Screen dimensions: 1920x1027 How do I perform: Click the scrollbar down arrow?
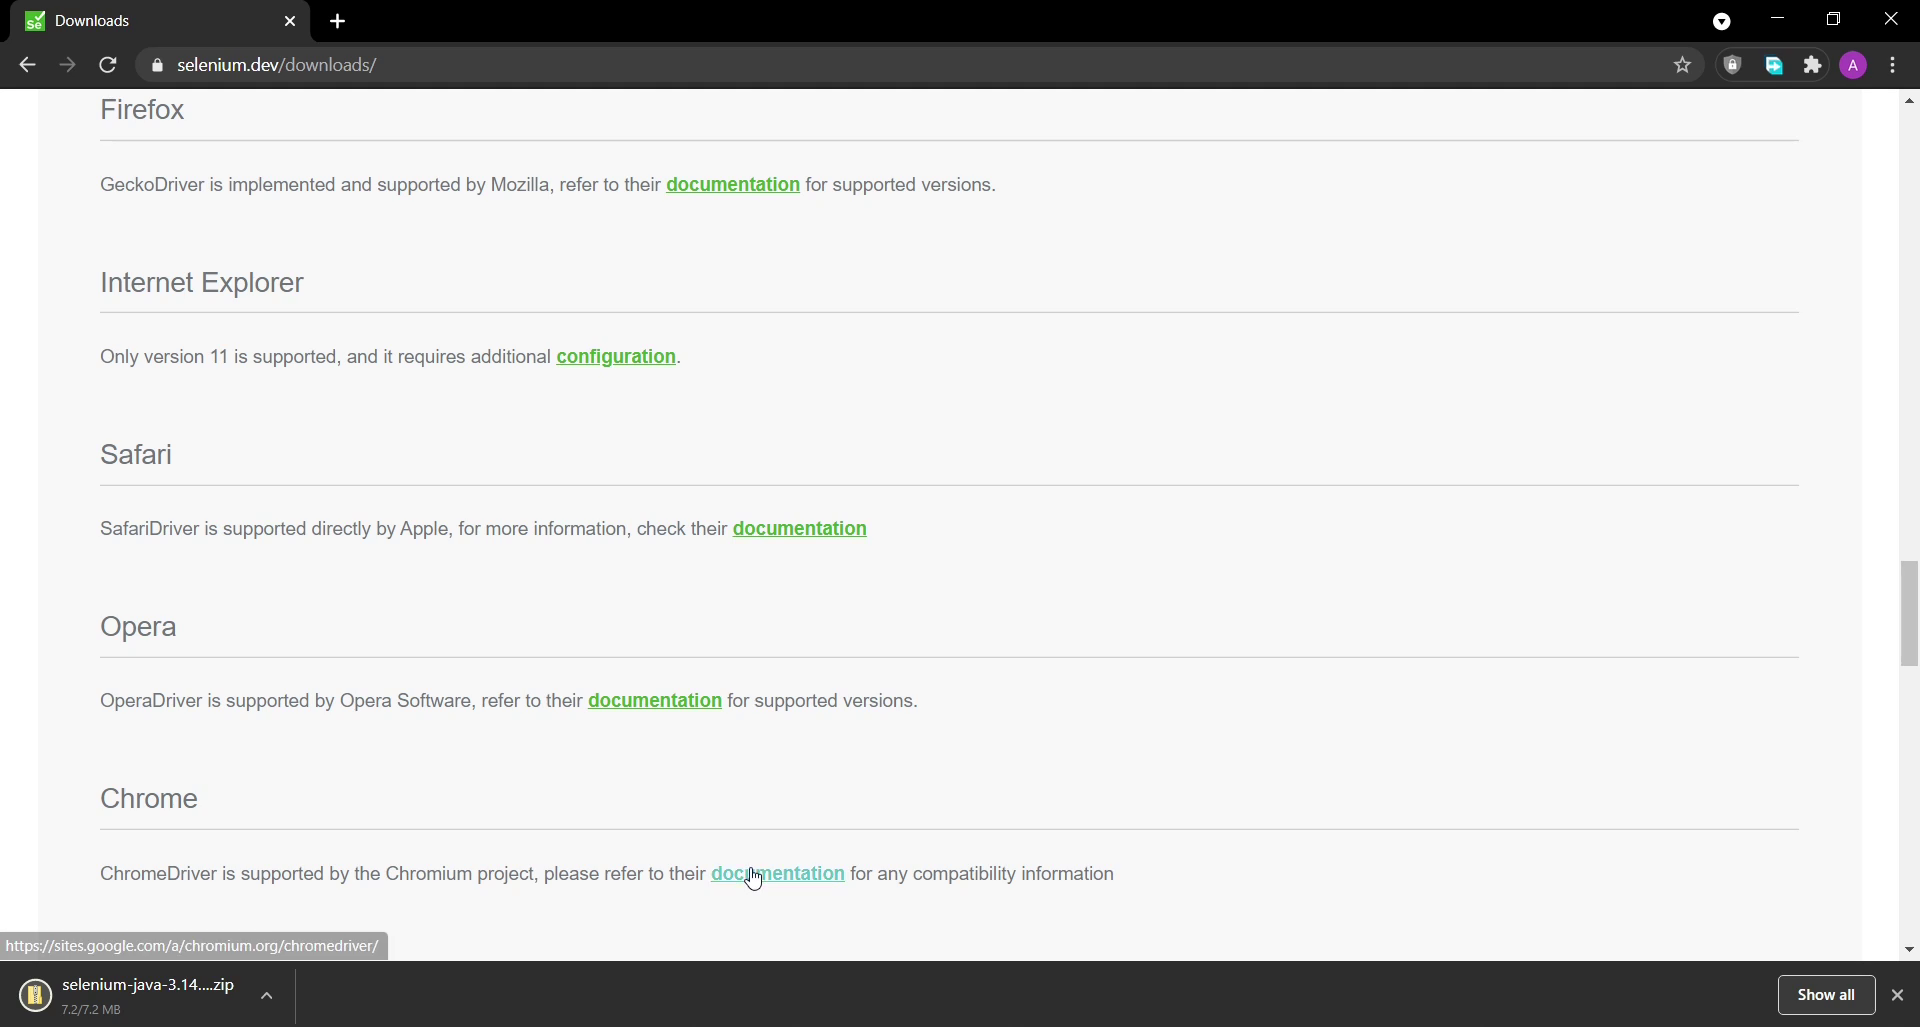coord(1909,950)
